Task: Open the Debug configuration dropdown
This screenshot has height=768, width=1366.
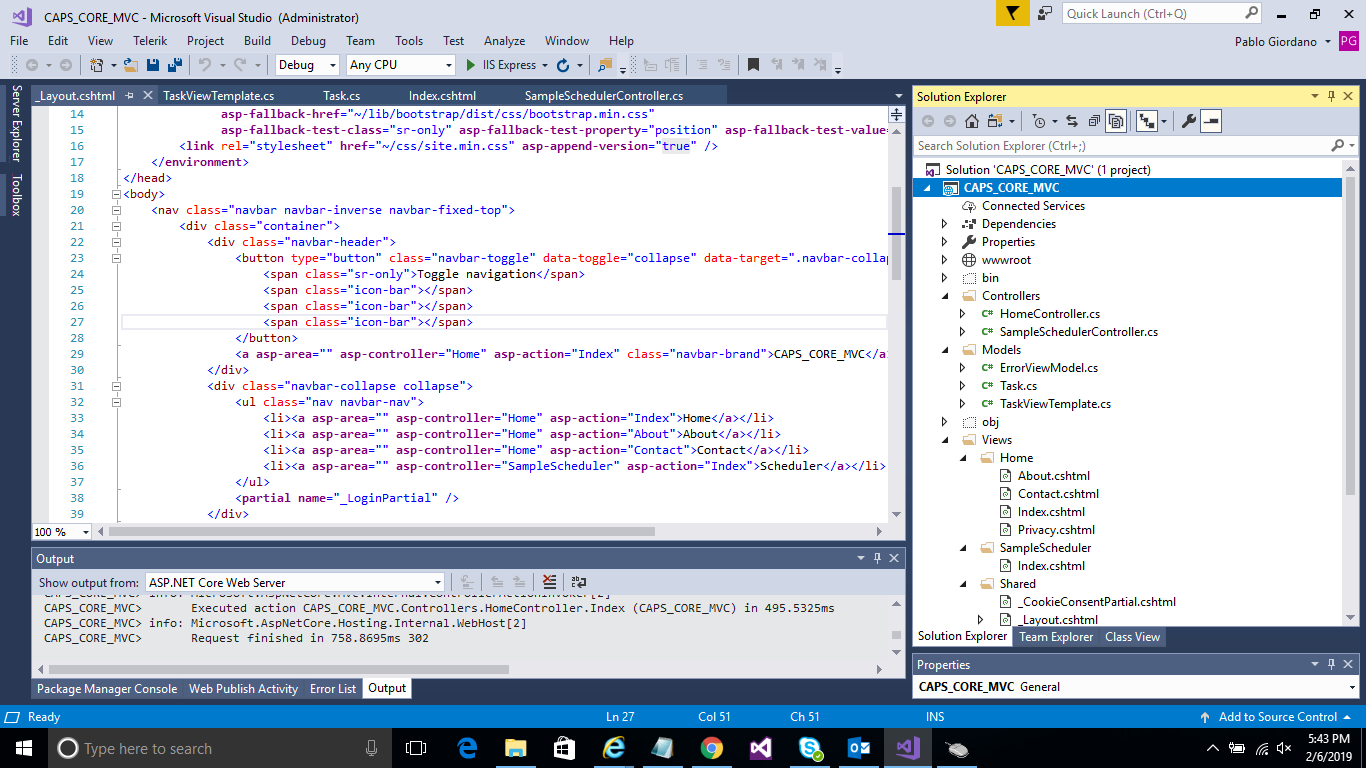Action: [x=308, y=65]
